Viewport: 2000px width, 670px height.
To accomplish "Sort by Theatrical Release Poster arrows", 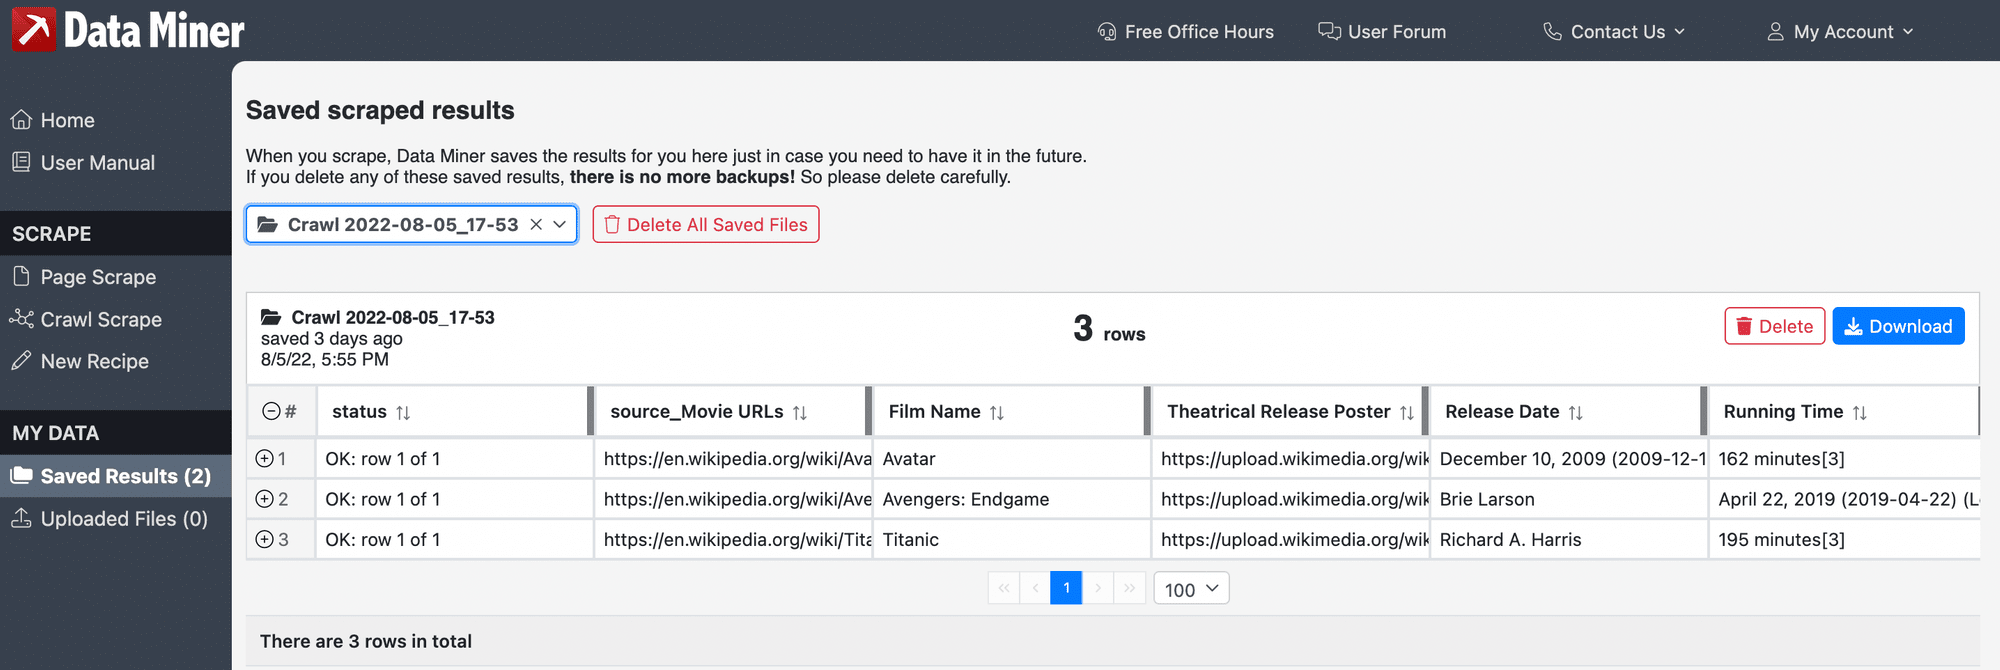I will [x=1407, y=412].
